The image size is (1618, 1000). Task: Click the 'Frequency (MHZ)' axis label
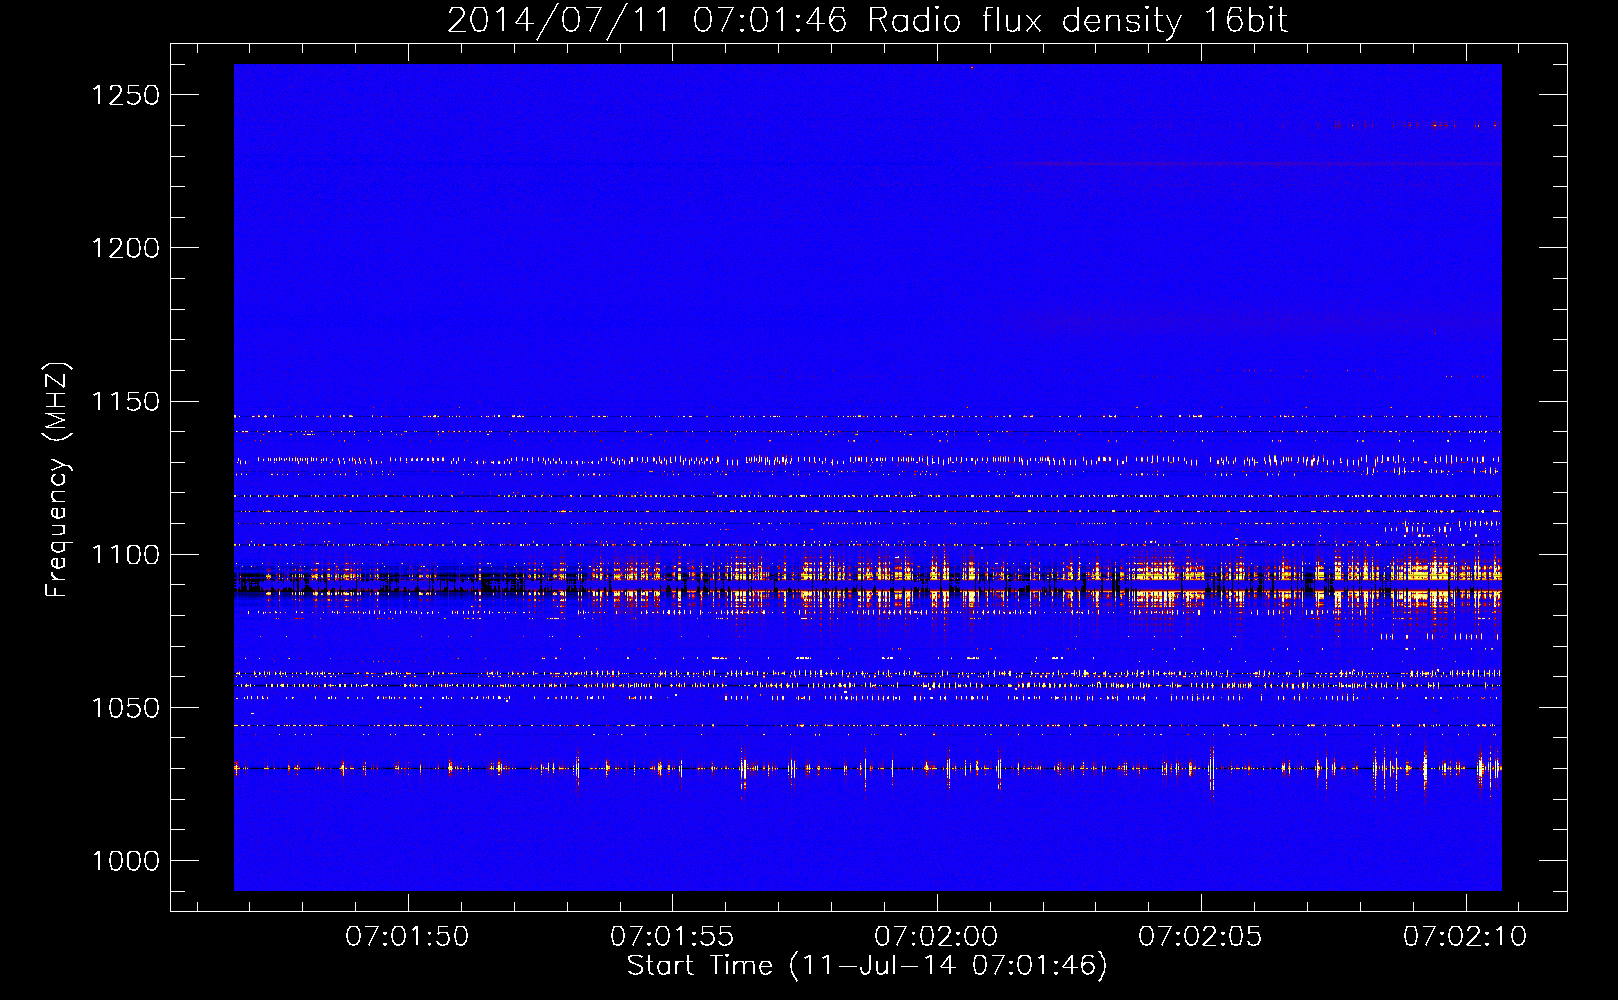coord(58,480)
